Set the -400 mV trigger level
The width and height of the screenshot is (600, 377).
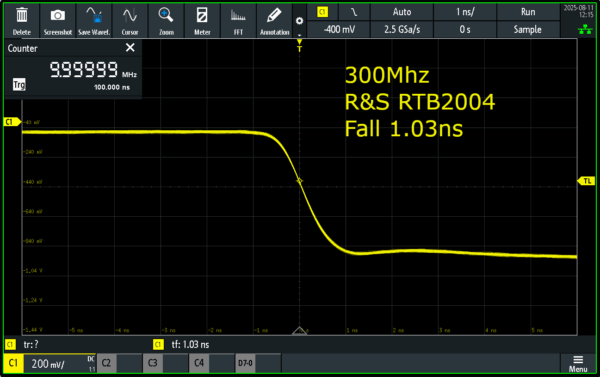click(x=339, y=29)
